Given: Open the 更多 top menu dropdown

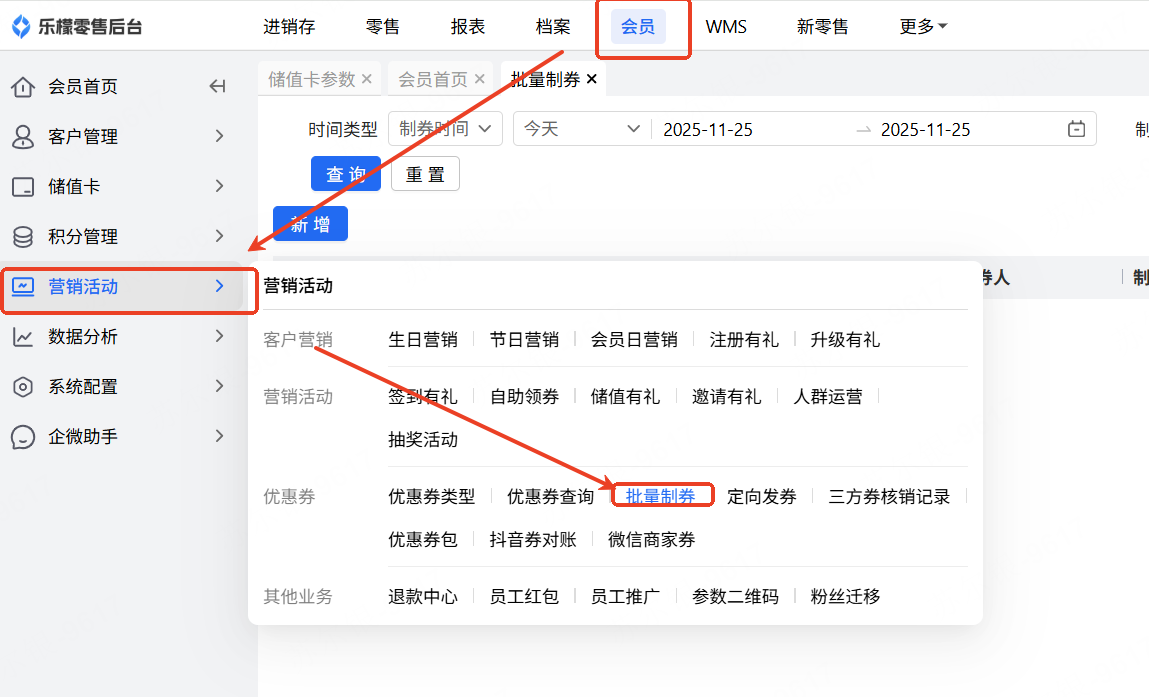Looking at the screenshot, I should point(923,26).
